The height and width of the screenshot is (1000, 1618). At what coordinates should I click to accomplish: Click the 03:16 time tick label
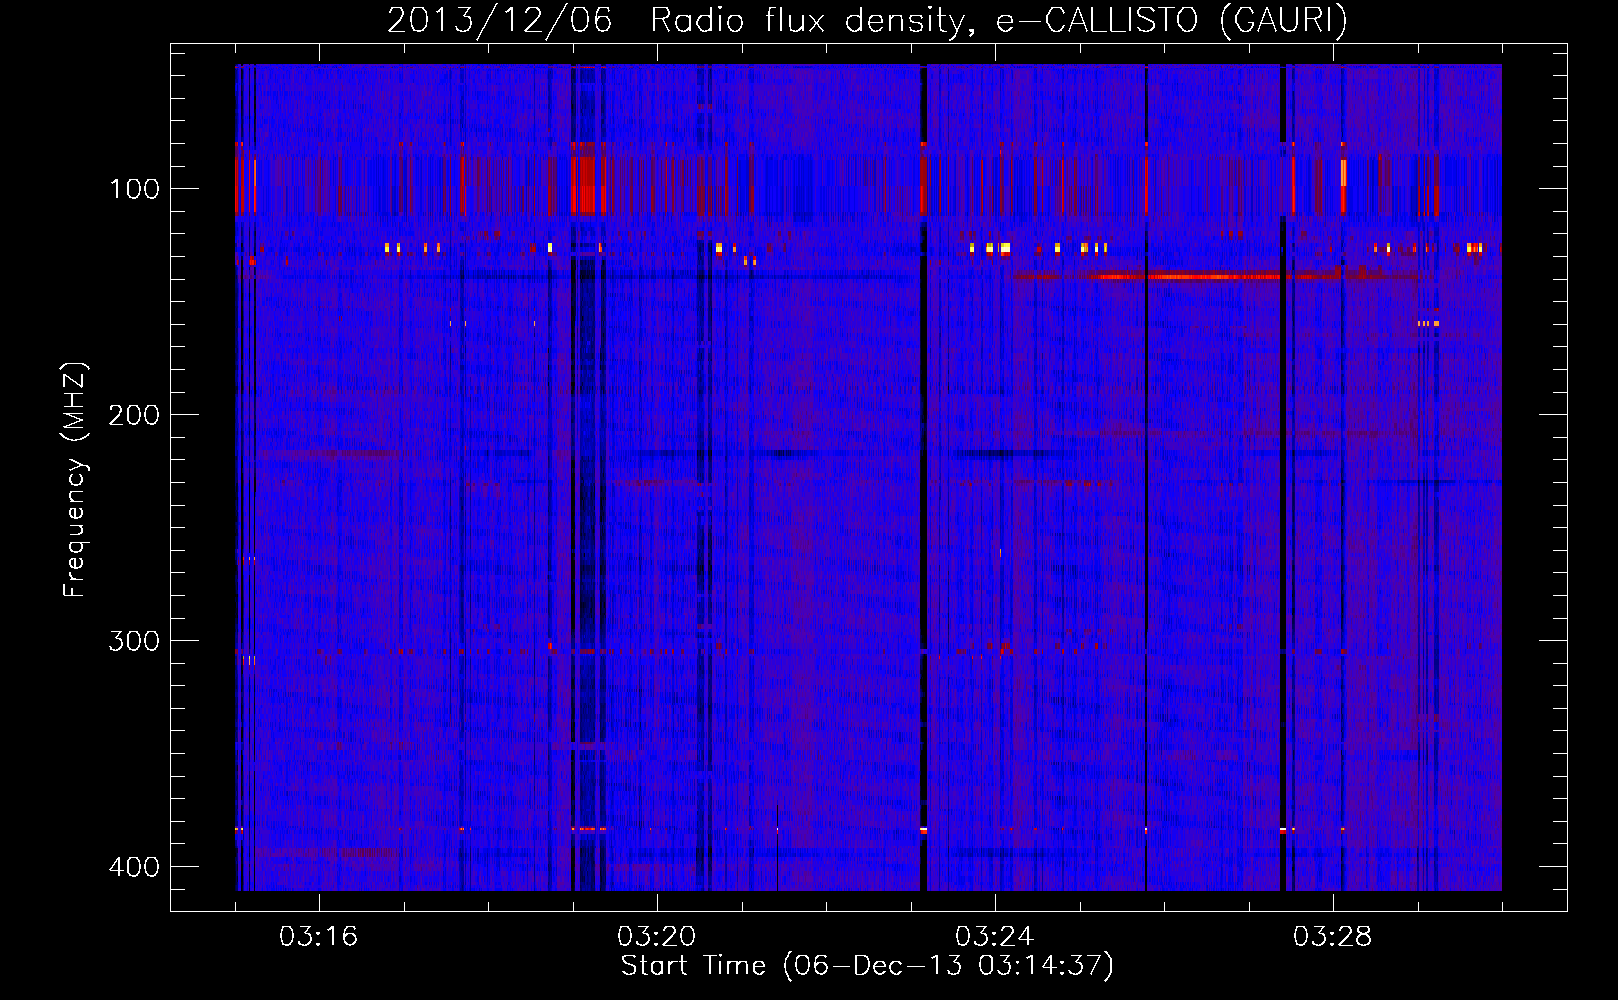[x=318, y=937]
